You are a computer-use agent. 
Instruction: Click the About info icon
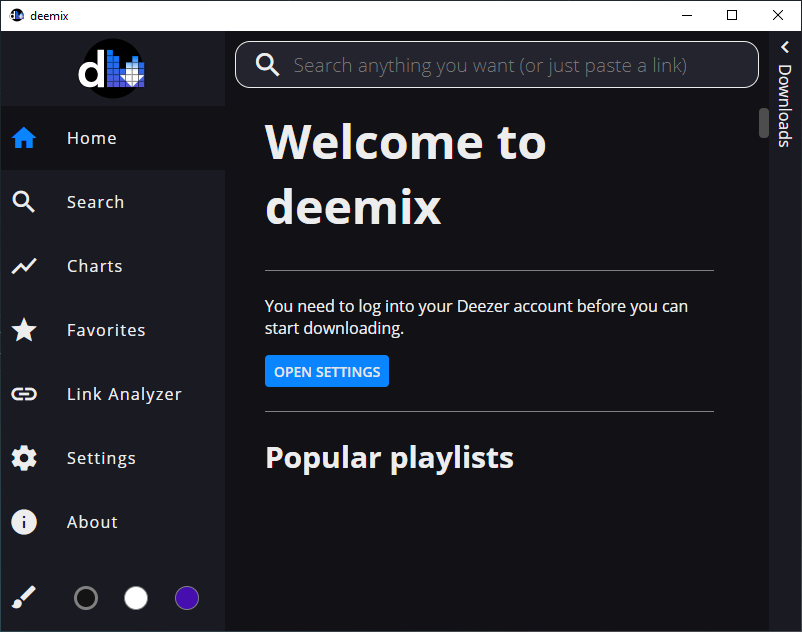pos(24,523)
